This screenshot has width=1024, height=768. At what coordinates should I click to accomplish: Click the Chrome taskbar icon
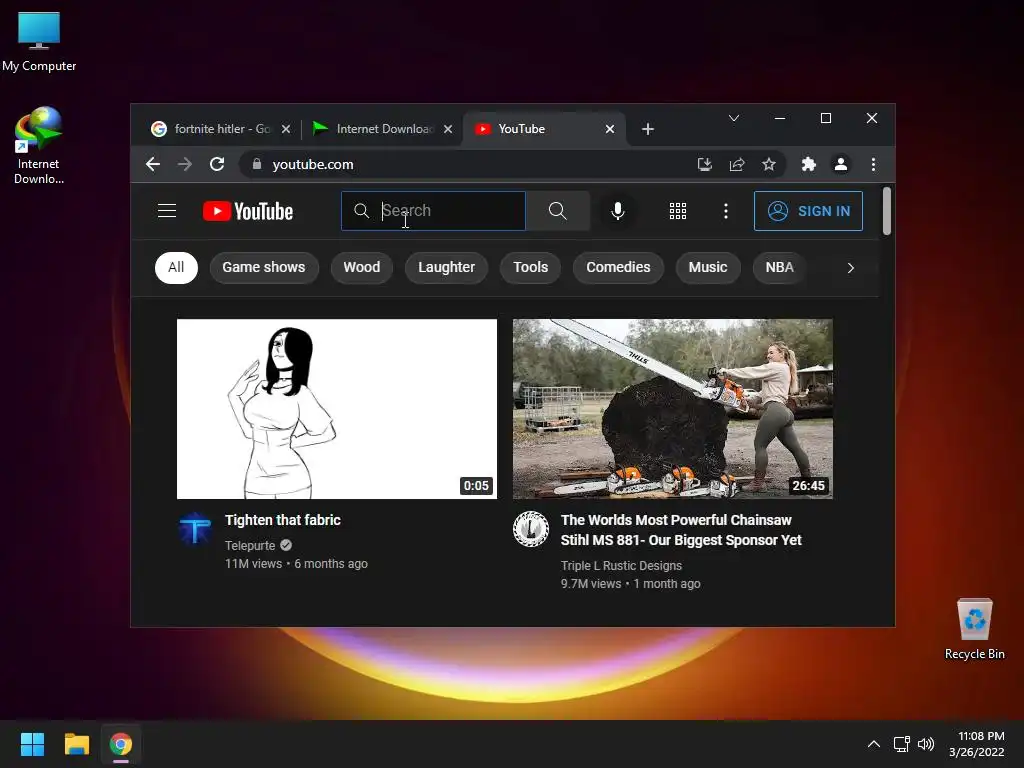tap(121, 744)
